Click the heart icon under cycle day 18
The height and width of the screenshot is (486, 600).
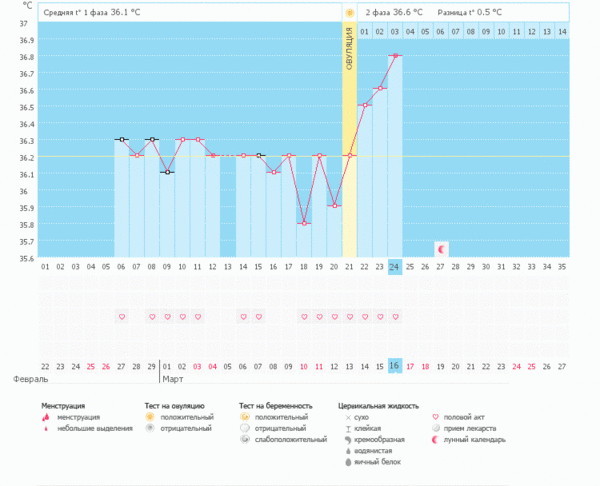(x=304, y=317)
